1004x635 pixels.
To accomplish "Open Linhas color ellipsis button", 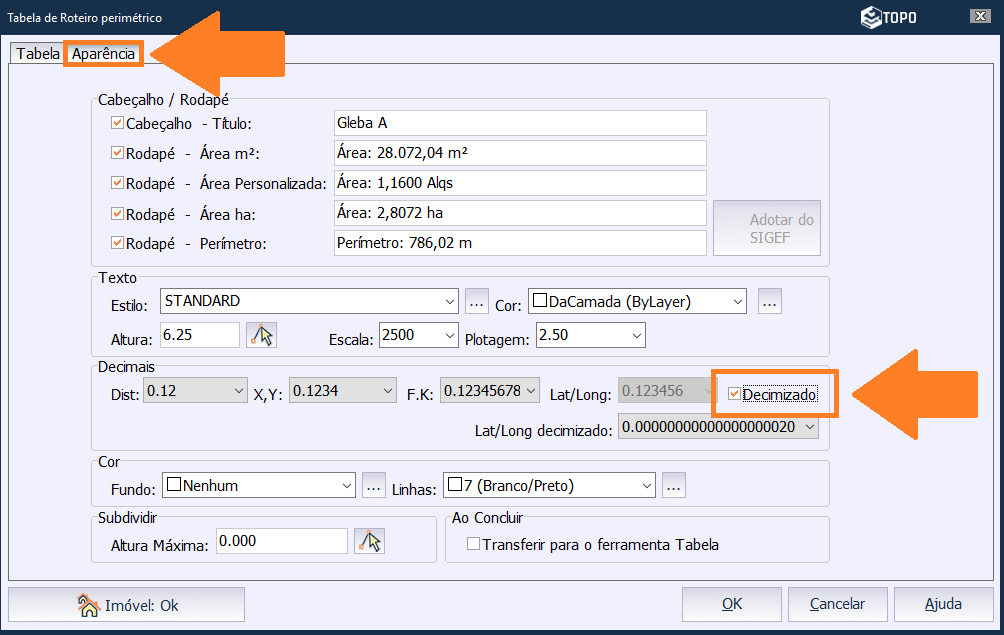I will tap(673, 486).
